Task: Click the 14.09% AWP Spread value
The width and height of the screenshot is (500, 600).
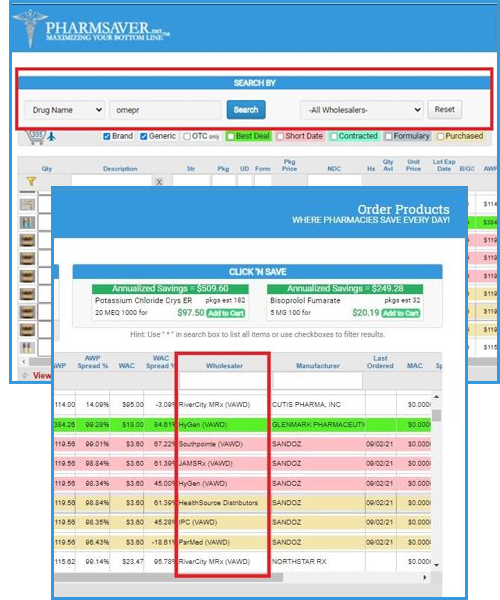Action: pyautogui.click(x=97, y=405)
